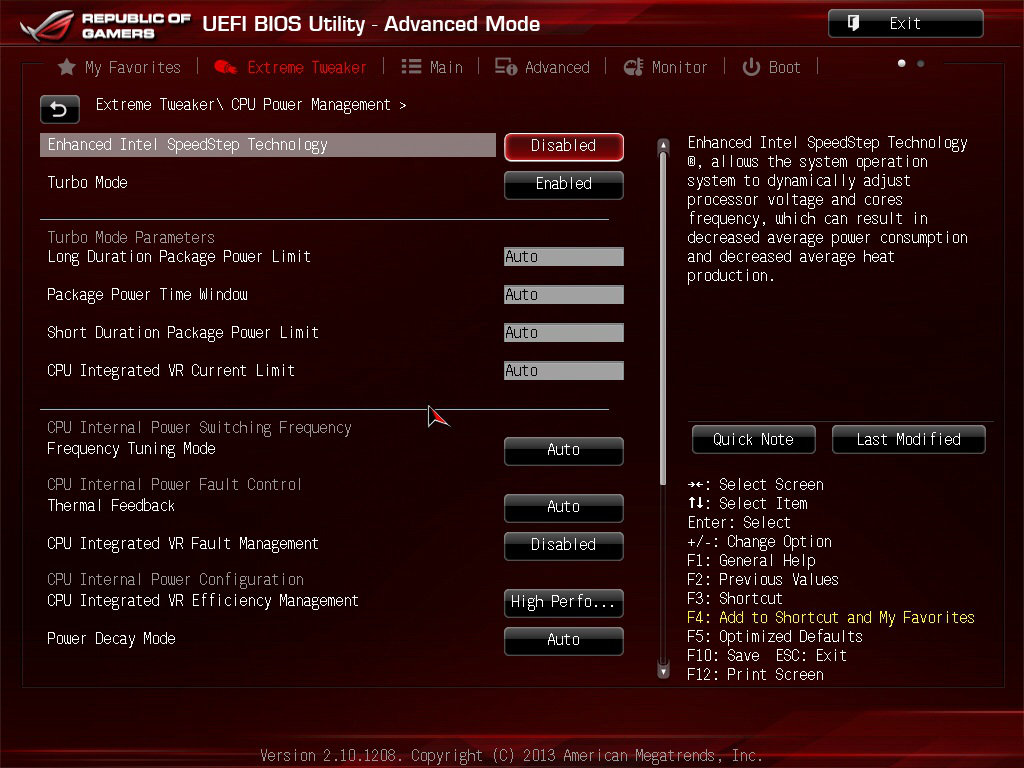
Task: Click Package Power Time Window field
Action: coord(564,295)
